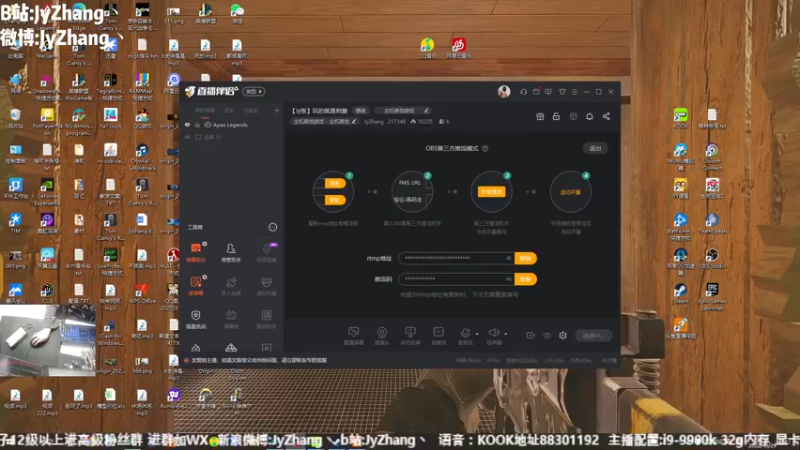This screenshot has width=800, height=450.
Task: Open NetEase Cloud Music desktop icon
Action: point(459,48)
